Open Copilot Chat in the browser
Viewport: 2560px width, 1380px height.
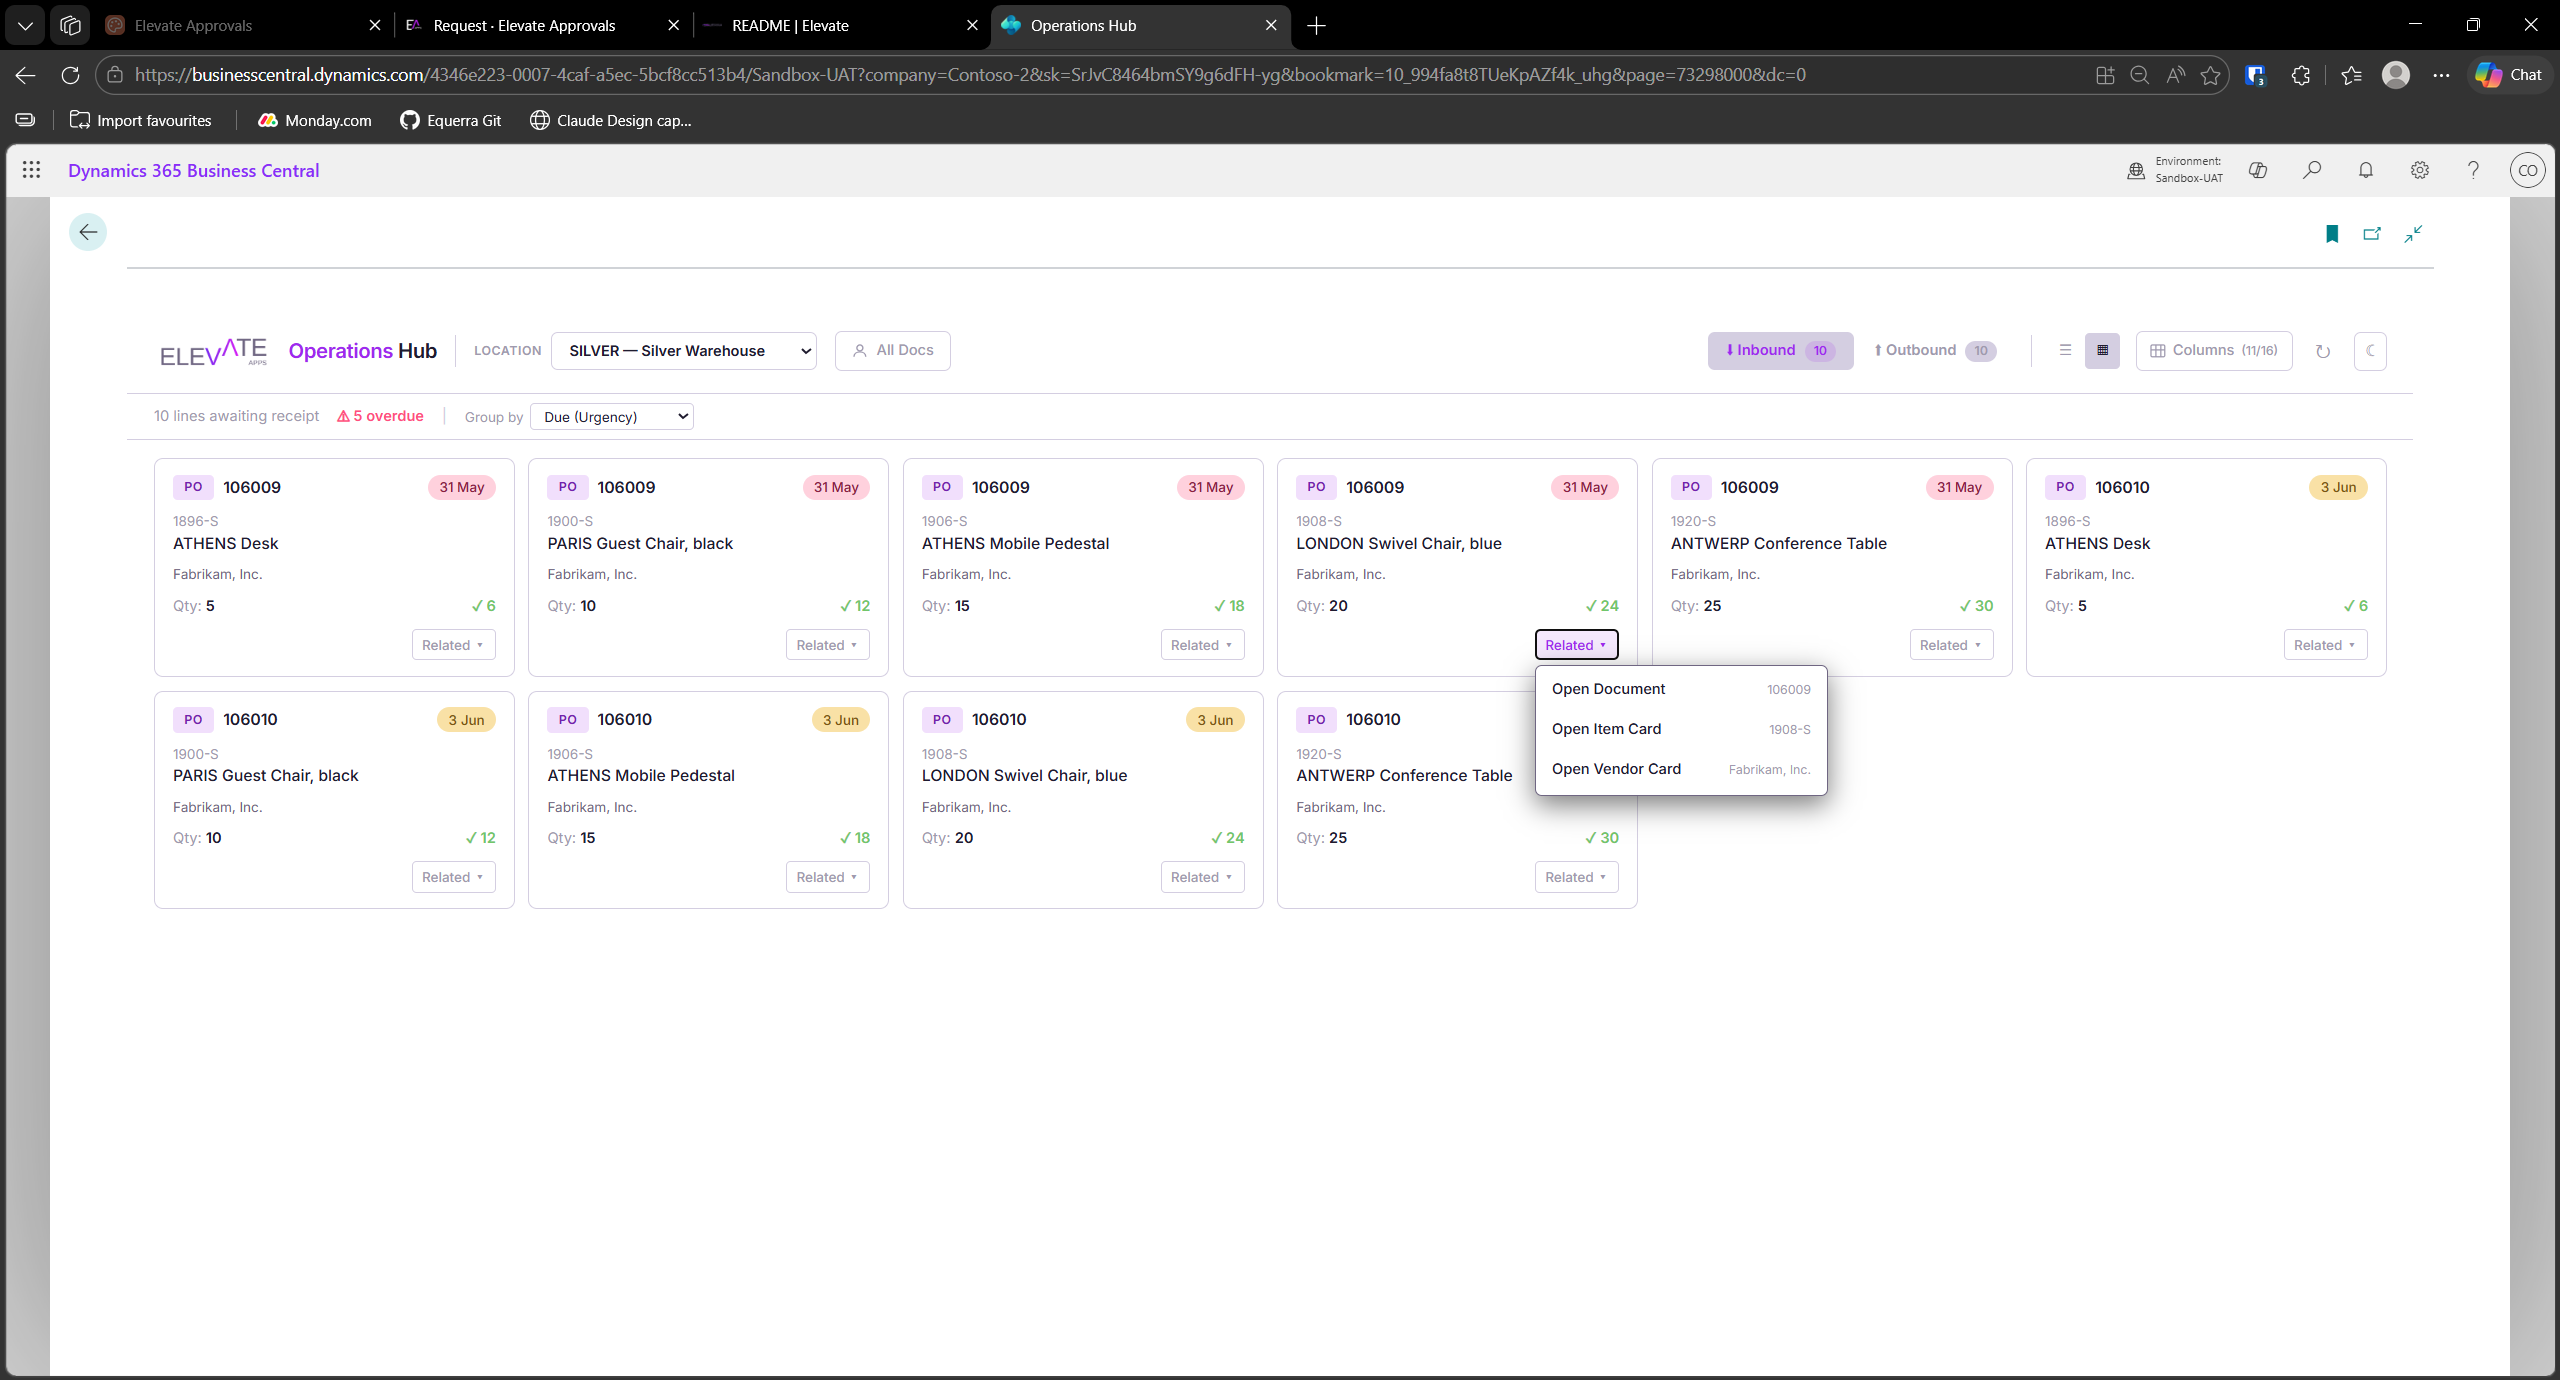[x=2508, y=75]
